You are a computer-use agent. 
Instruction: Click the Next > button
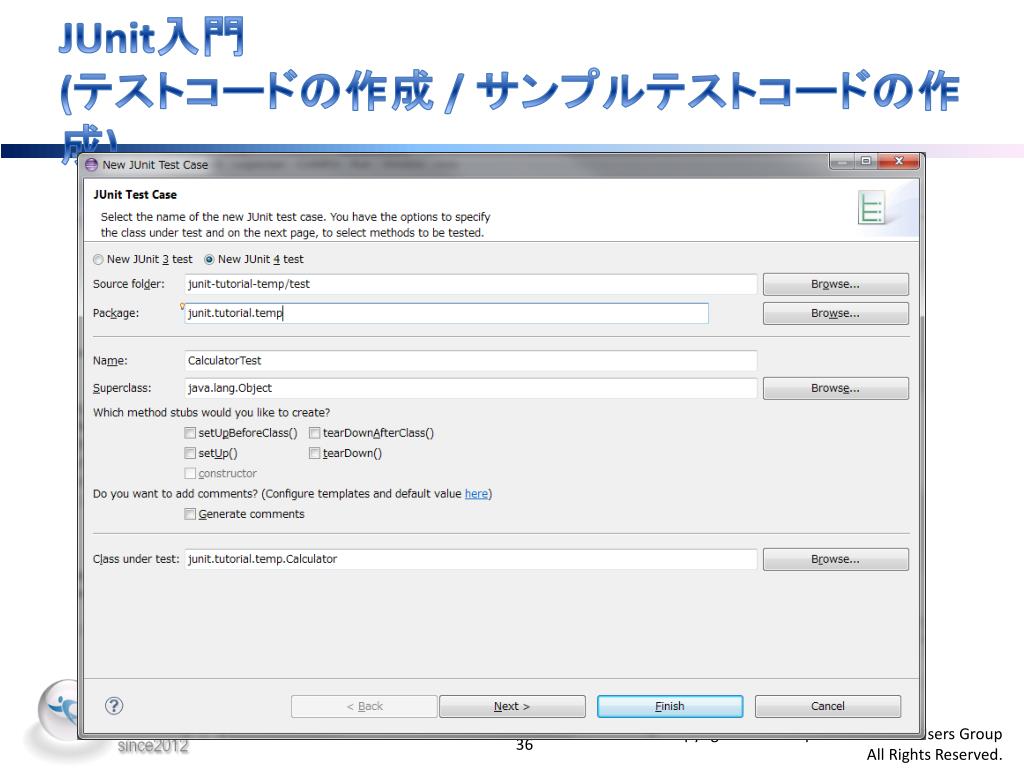click(x=512, y=706)
